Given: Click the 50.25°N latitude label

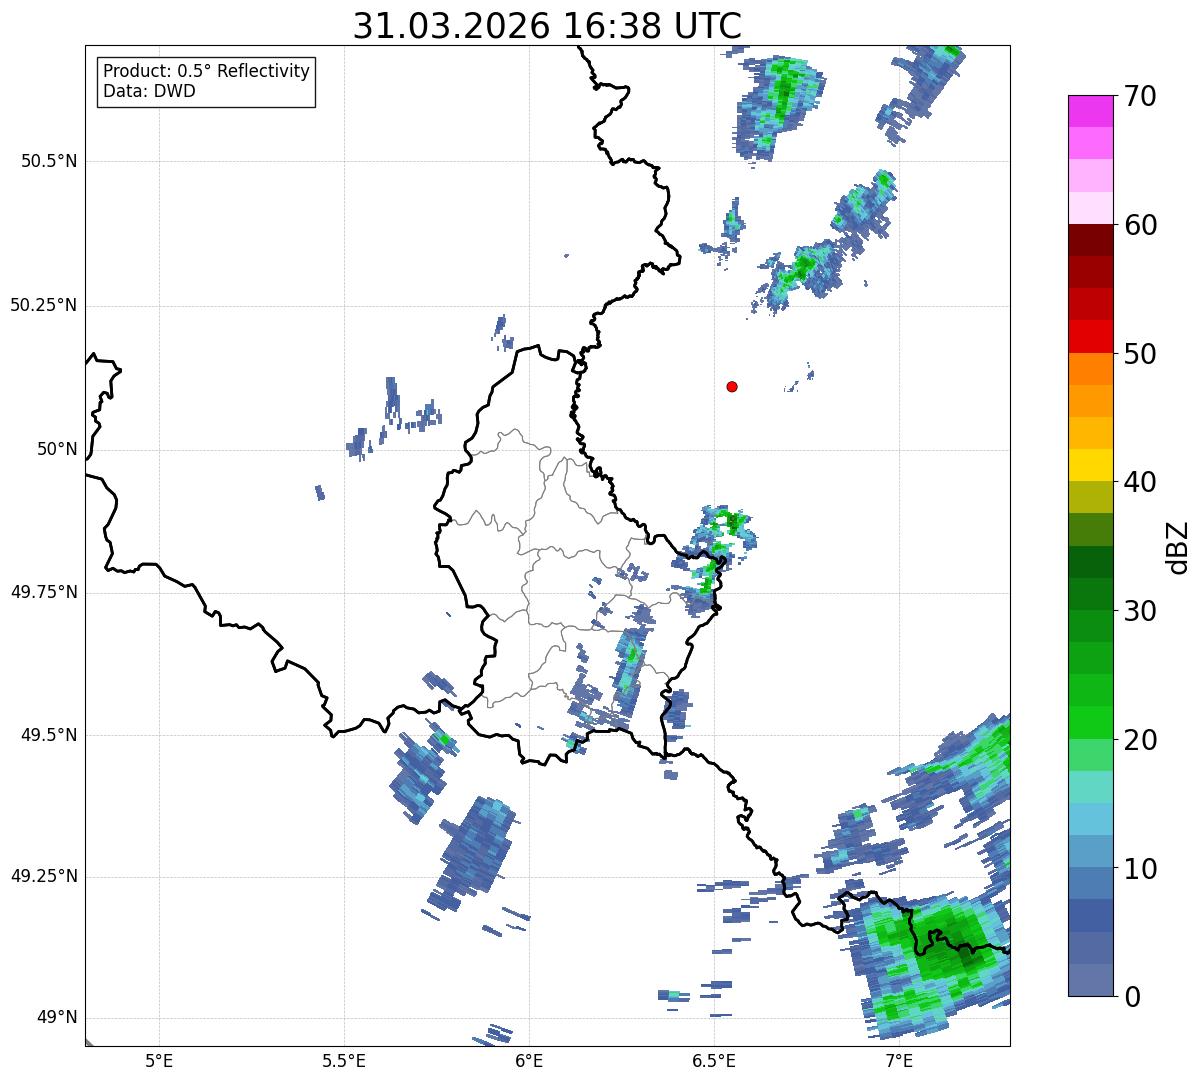Looking at the screenshot, I should pyautogui.click(x=44, y=305).
